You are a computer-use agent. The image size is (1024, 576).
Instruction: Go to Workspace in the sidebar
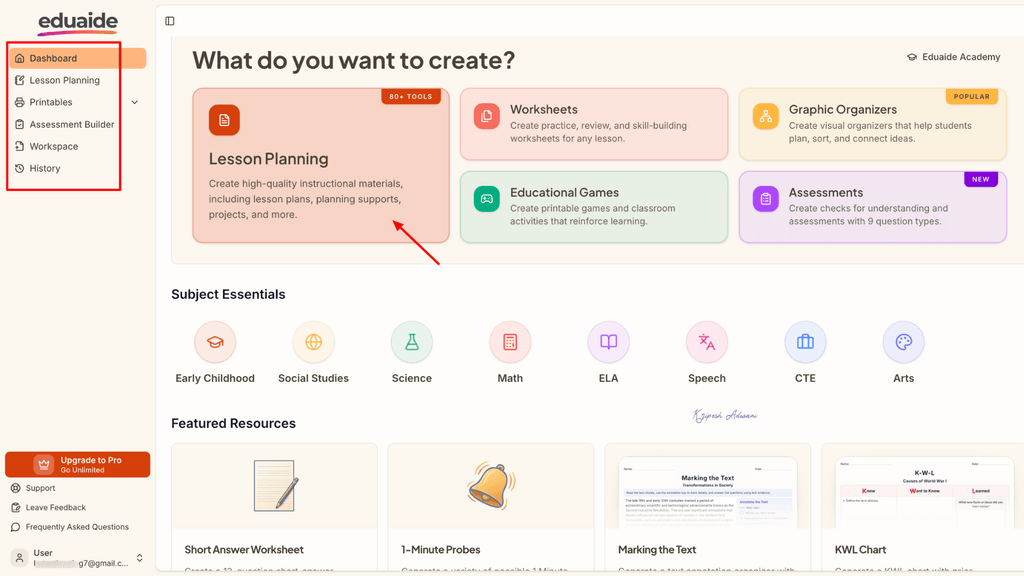click(x=54, y=146)
